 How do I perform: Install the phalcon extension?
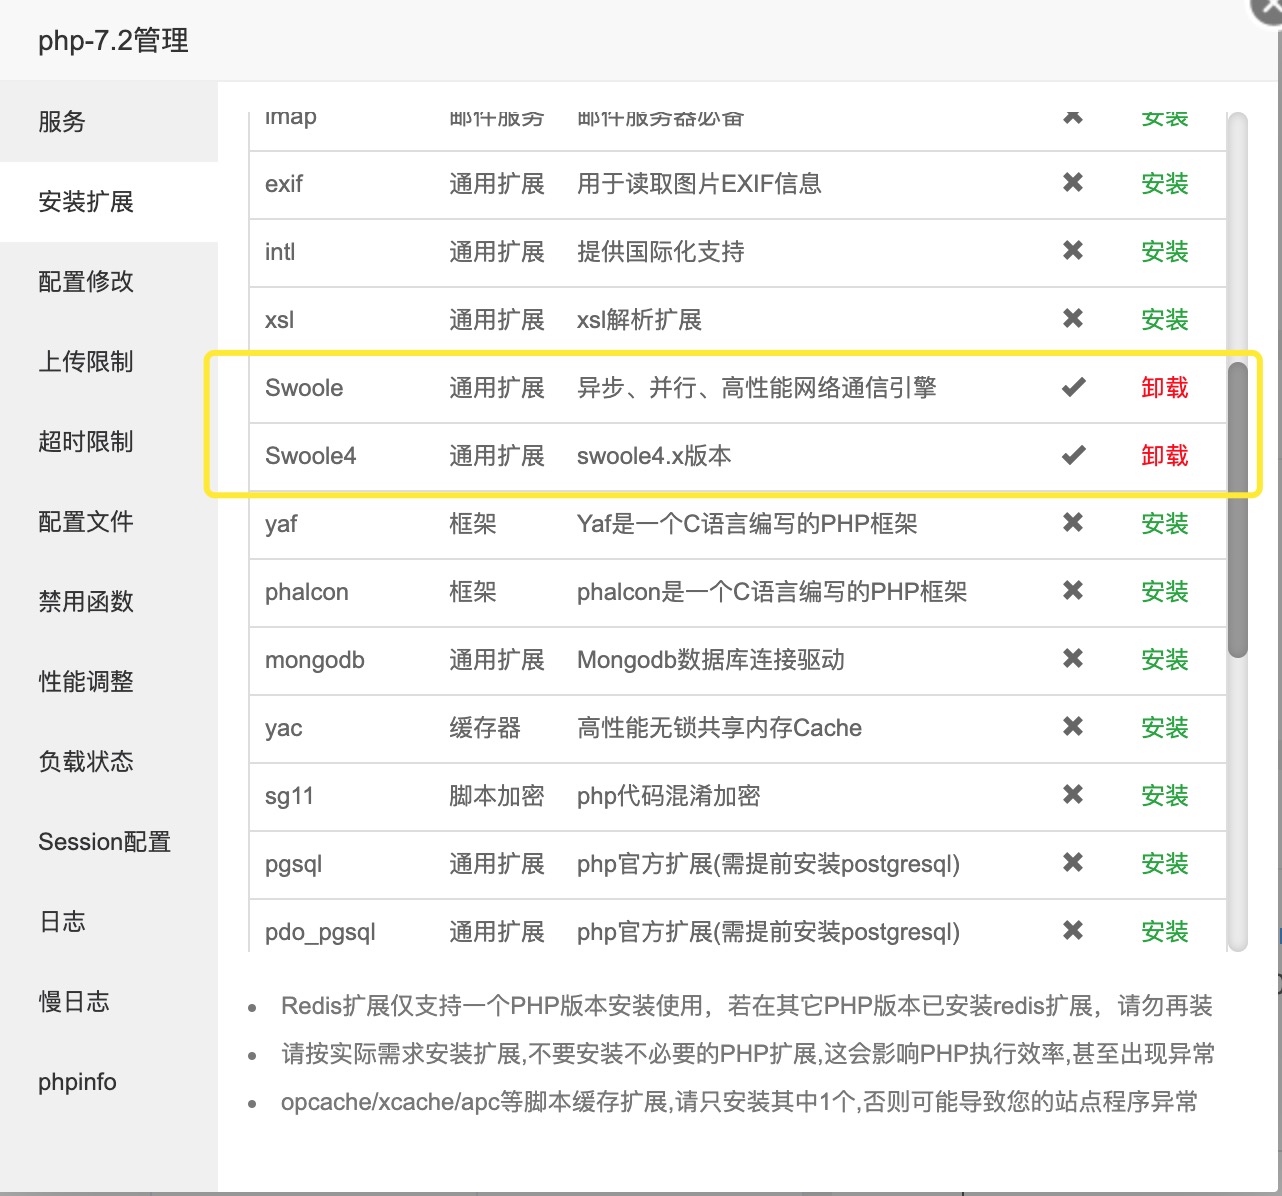[1165, 592]
